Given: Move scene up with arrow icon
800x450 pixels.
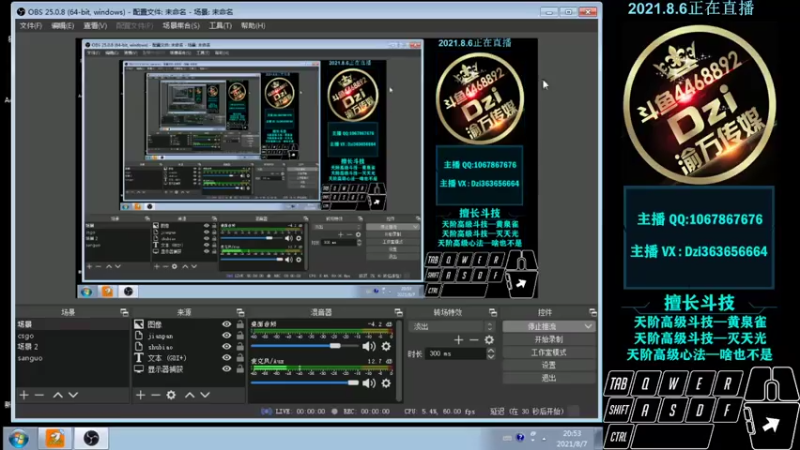Looking at the screenshot, I should (58, 395).
